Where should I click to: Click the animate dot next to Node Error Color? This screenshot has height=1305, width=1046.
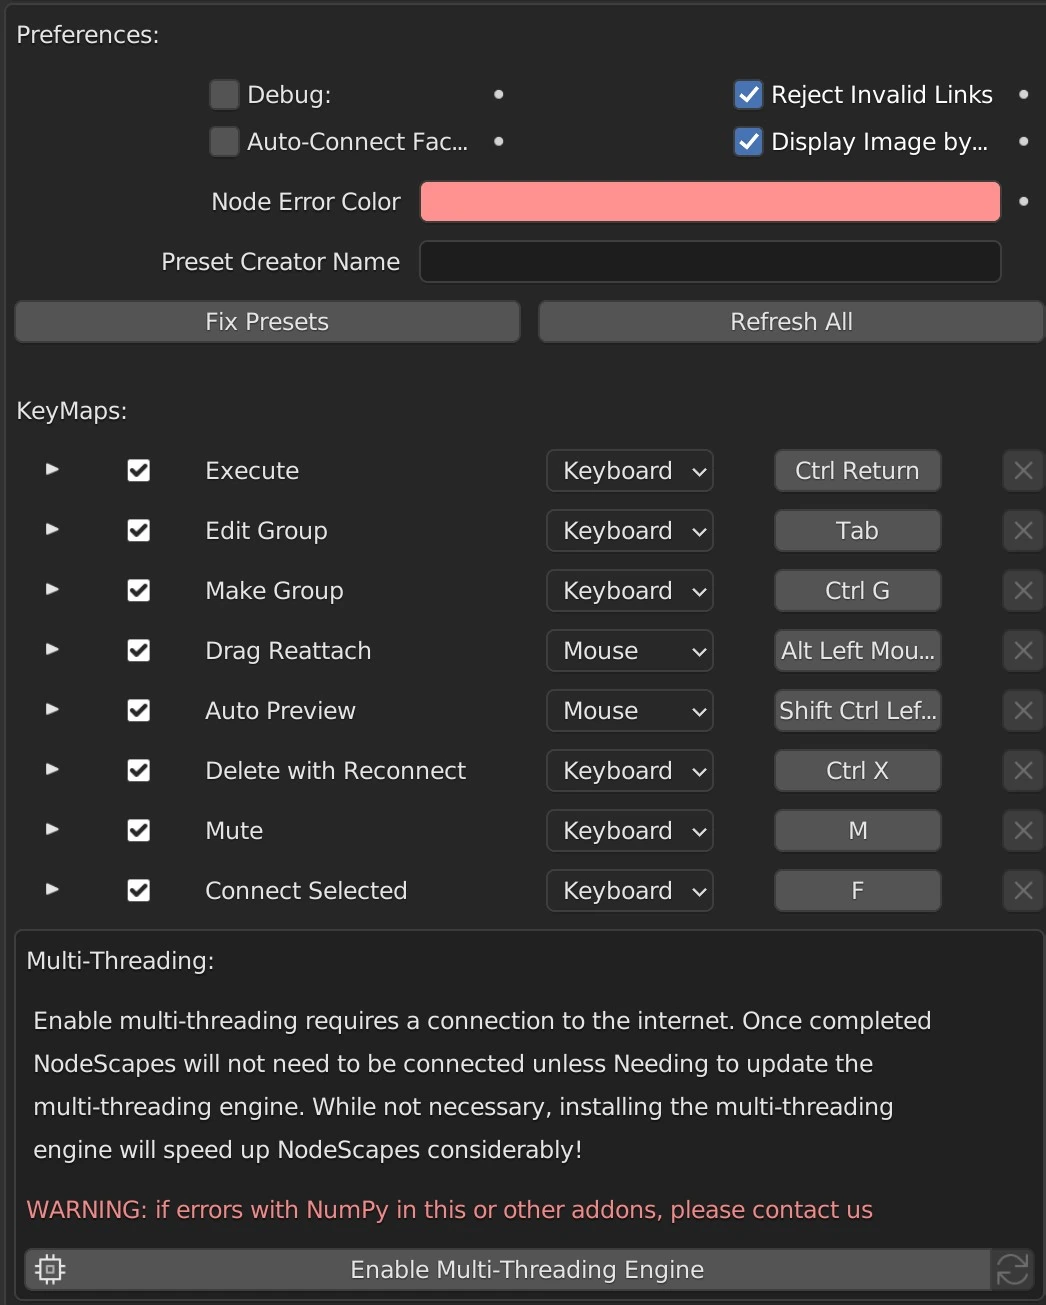1023,202
